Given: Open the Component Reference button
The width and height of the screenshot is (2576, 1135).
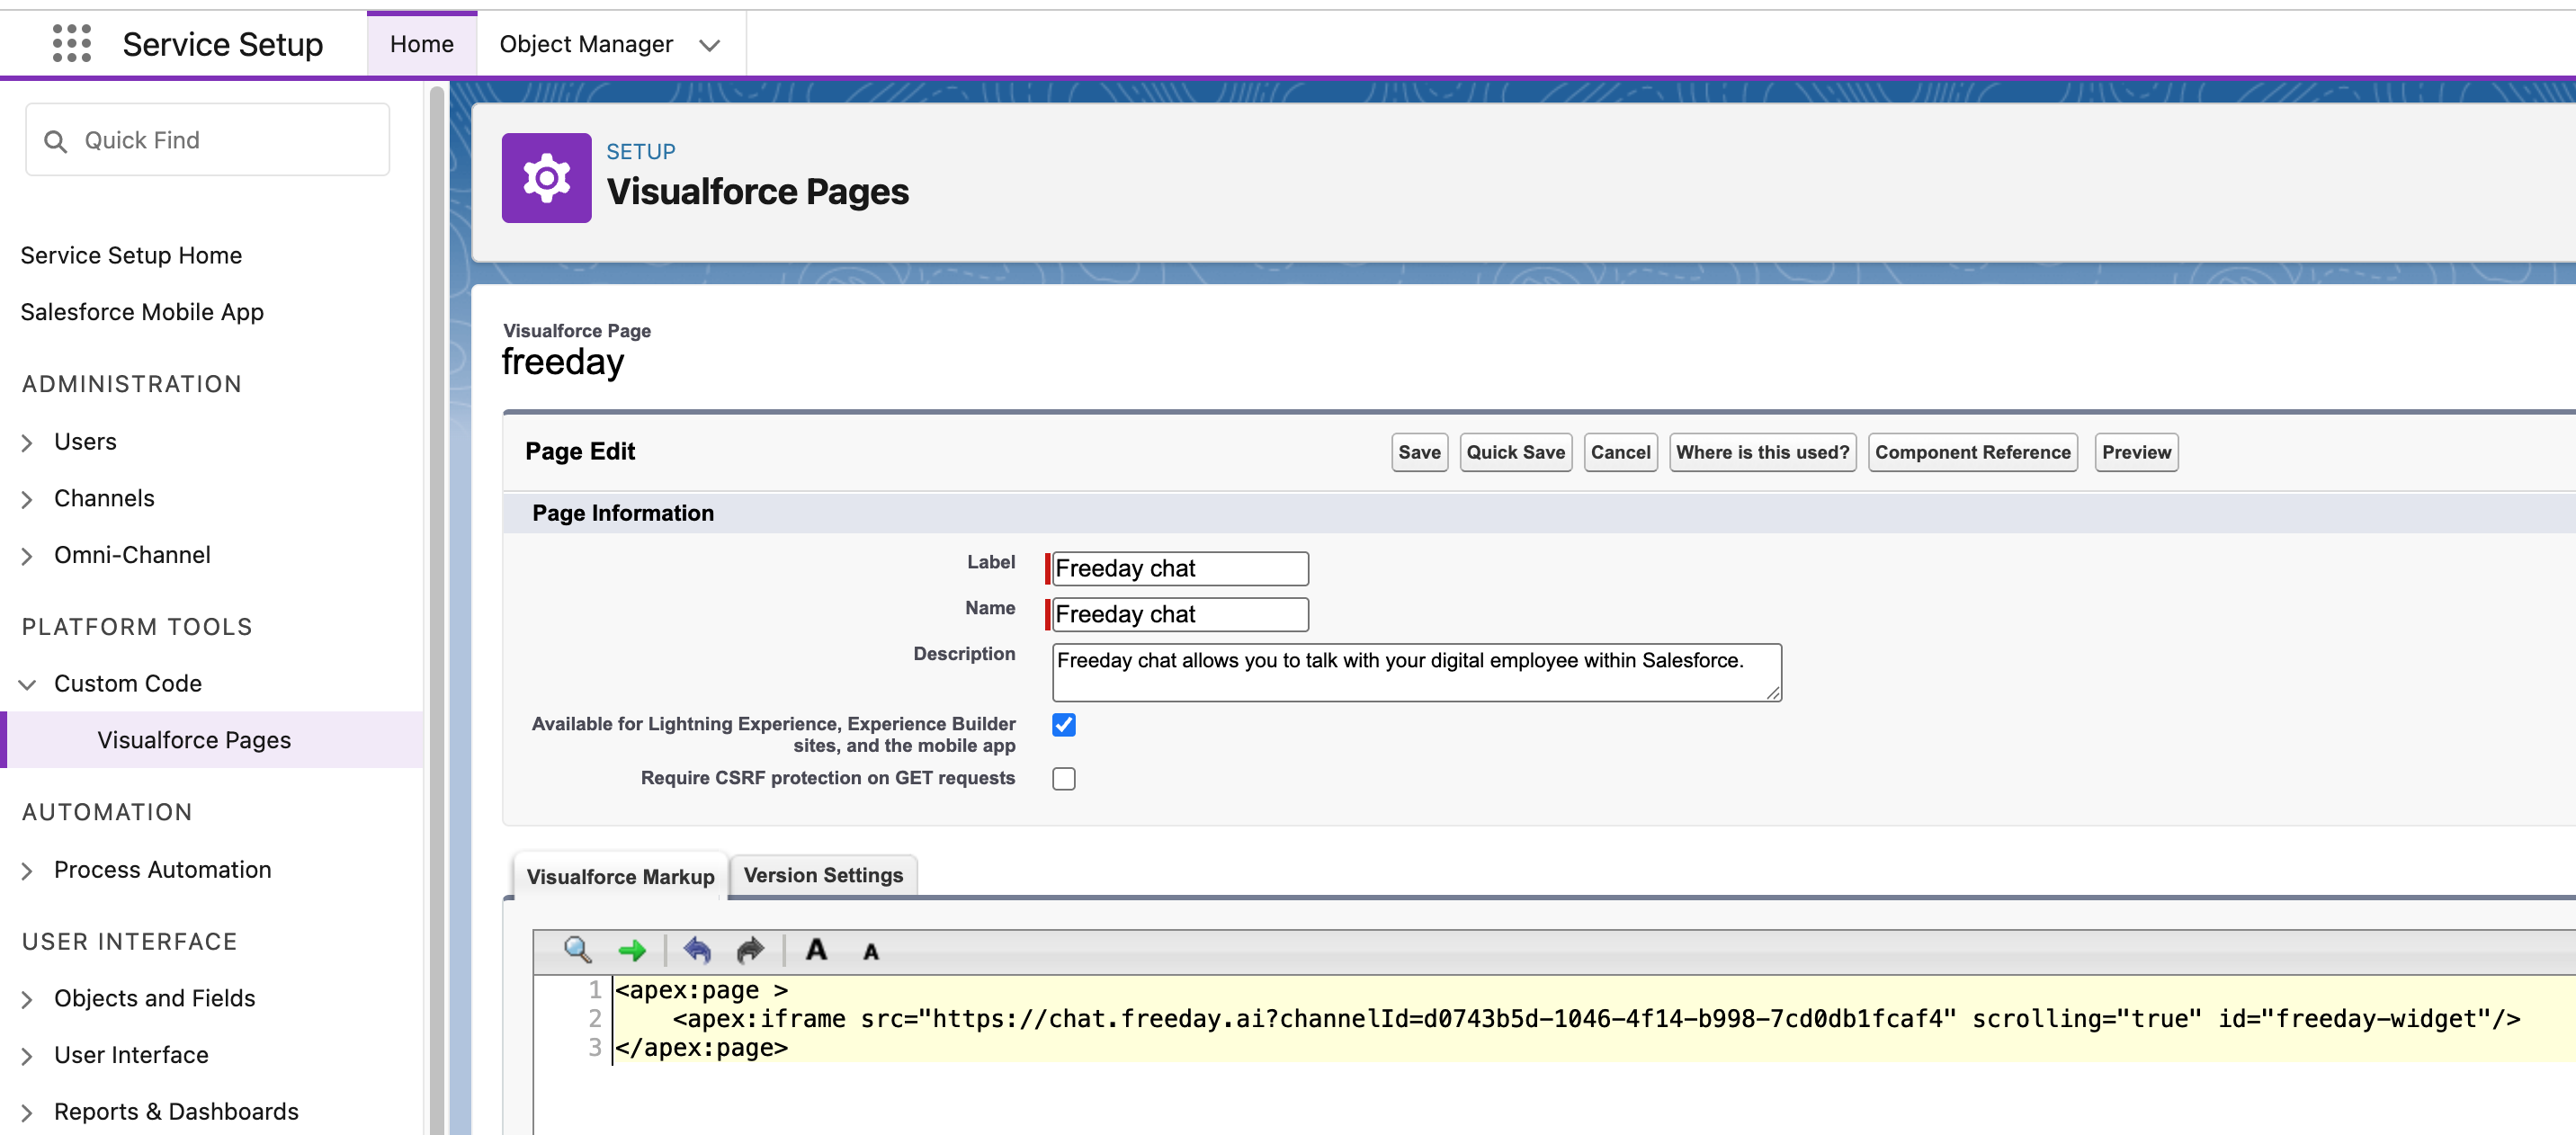Looking at the screenshot, I should tap(1972, 452).
